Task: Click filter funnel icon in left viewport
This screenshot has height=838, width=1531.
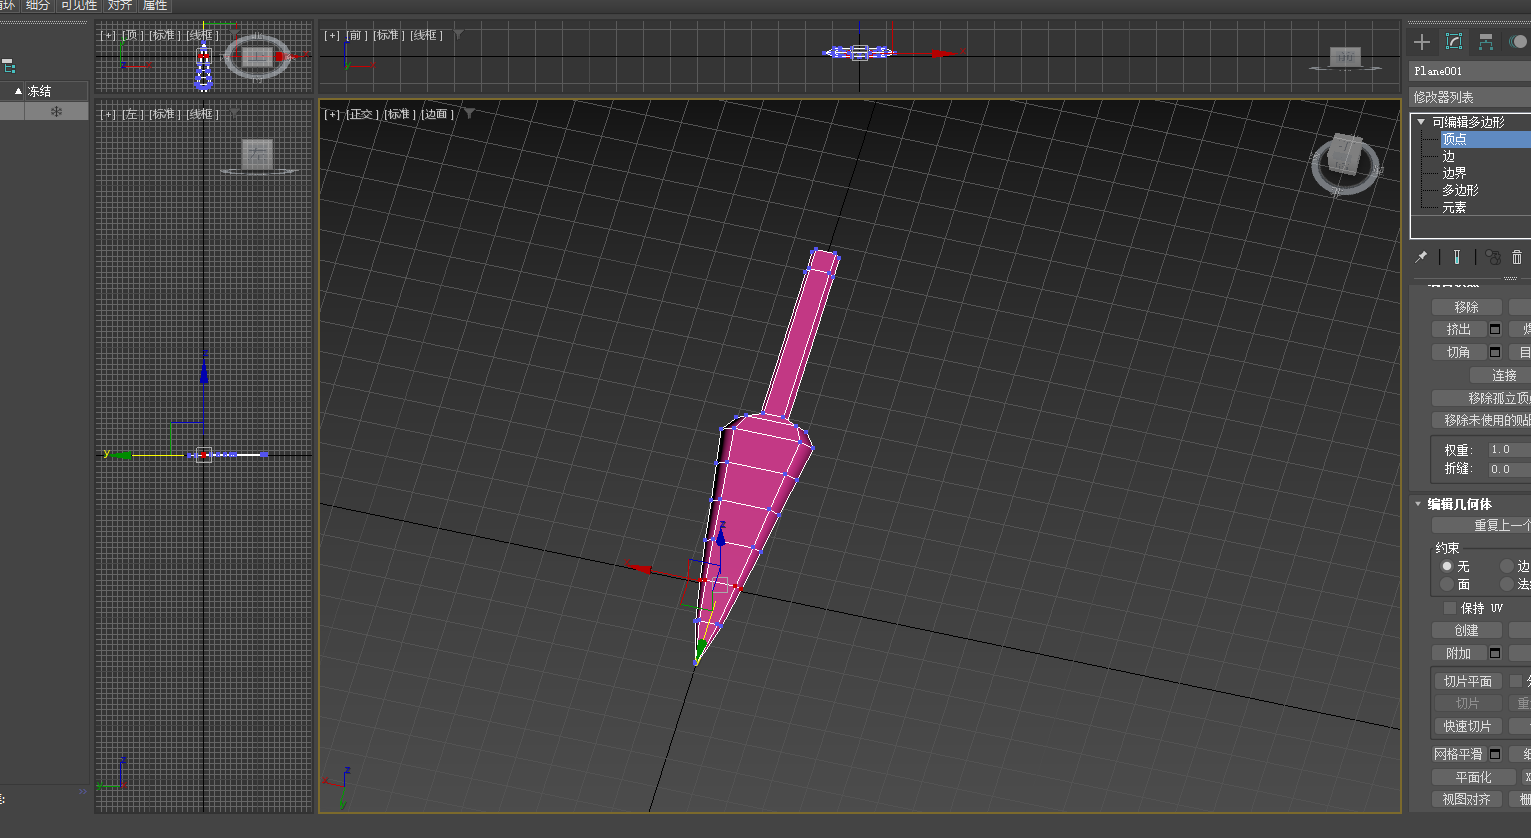Action: tap(232, 113)
